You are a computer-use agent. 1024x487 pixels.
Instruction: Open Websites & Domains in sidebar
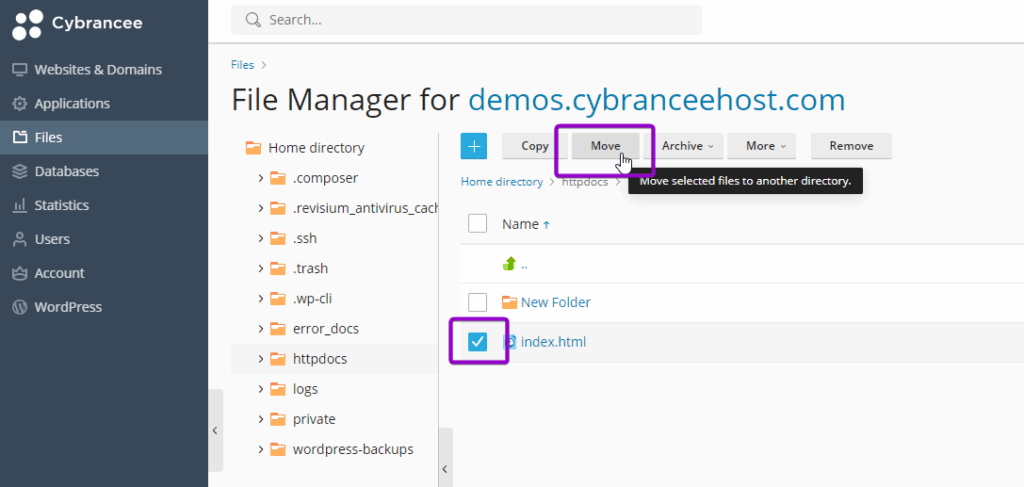click(x=104, y=70)
